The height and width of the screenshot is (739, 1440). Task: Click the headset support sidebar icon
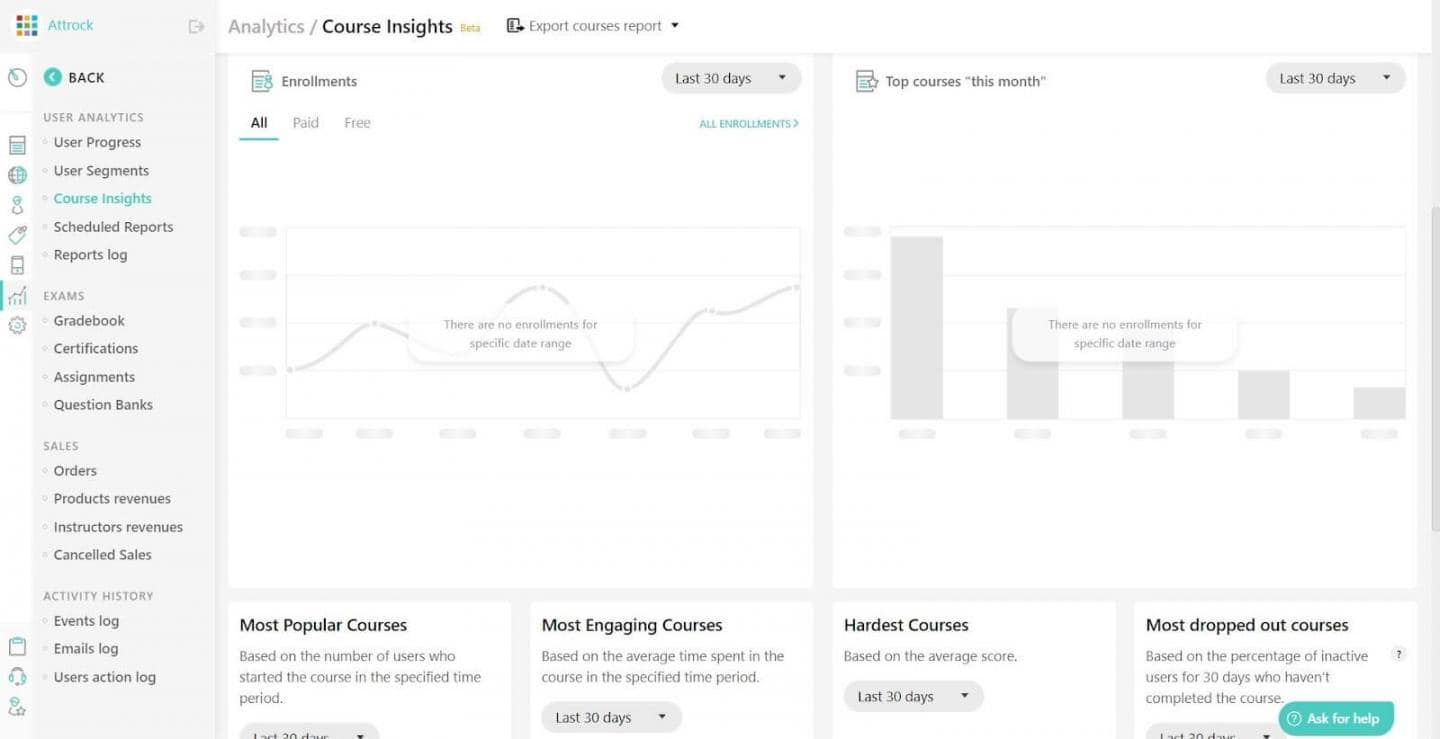point(17,677)
